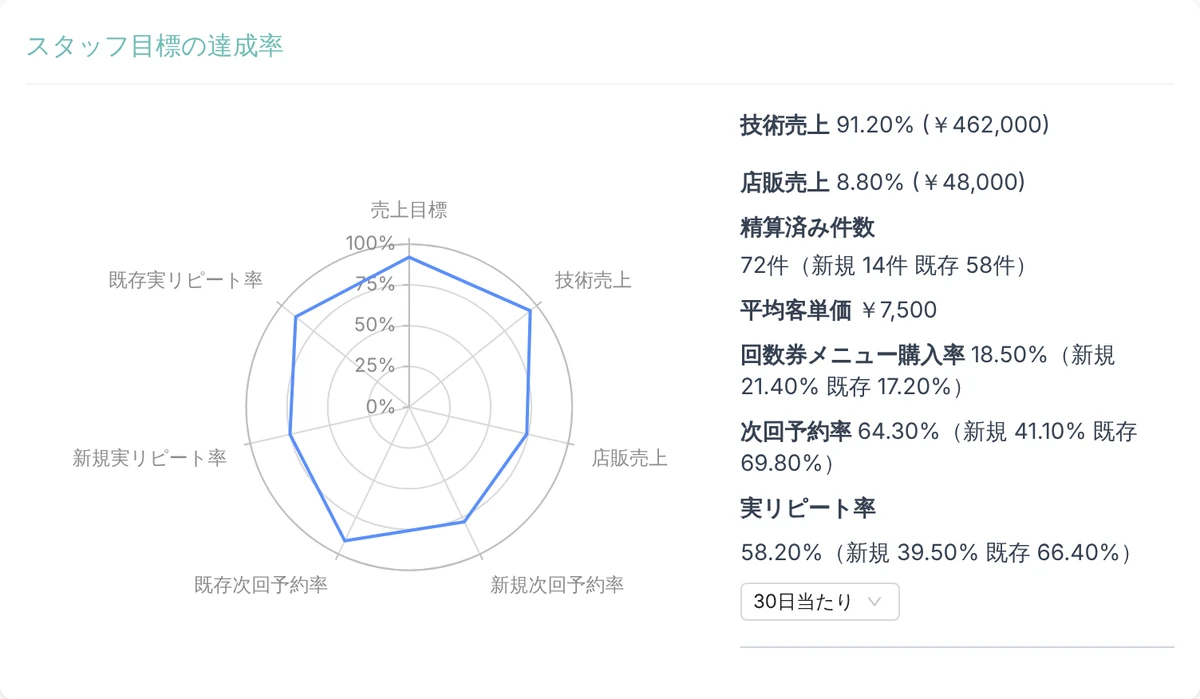Viewport: 1200px width, 699px height.
Task: Select the 店販売上 radar axis label
Action: [x=629, y=459]
